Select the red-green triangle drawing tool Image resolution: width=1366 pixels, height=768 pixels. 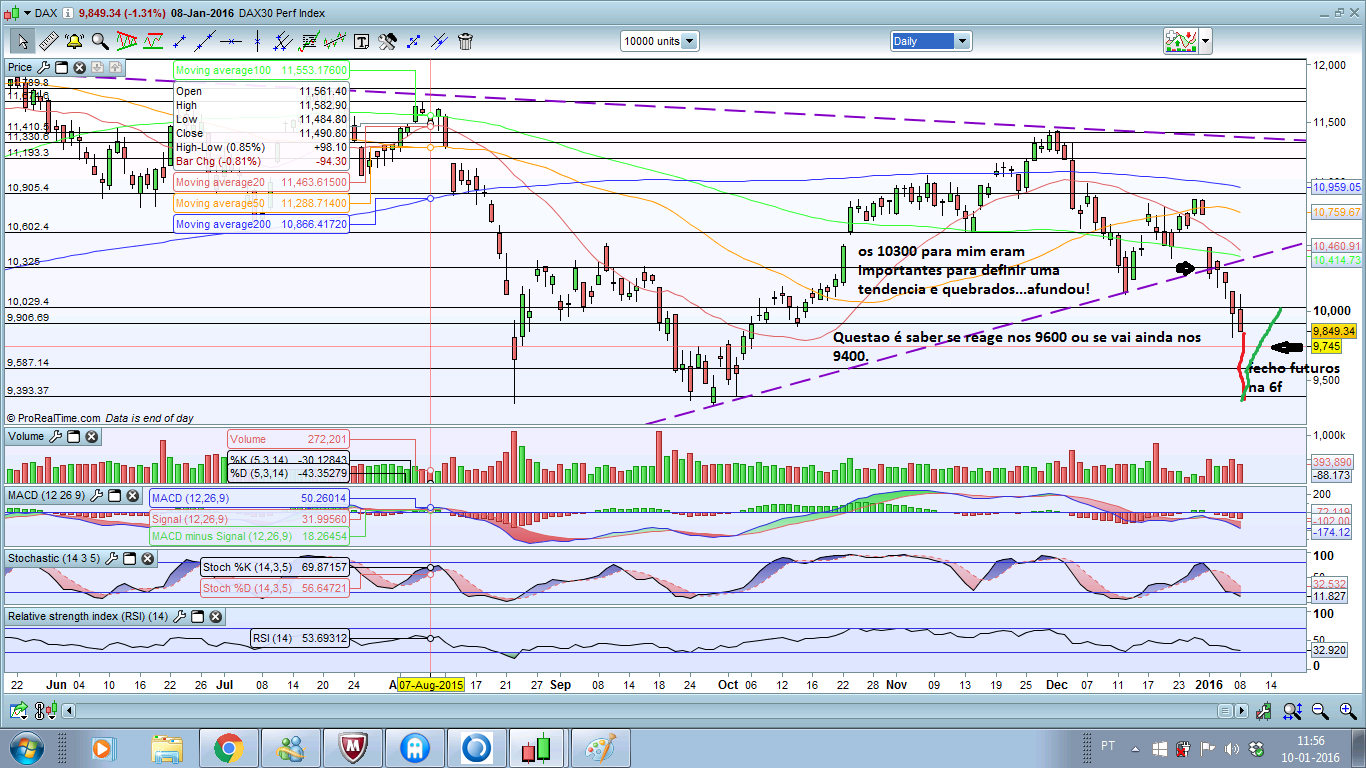click(127, 41)
